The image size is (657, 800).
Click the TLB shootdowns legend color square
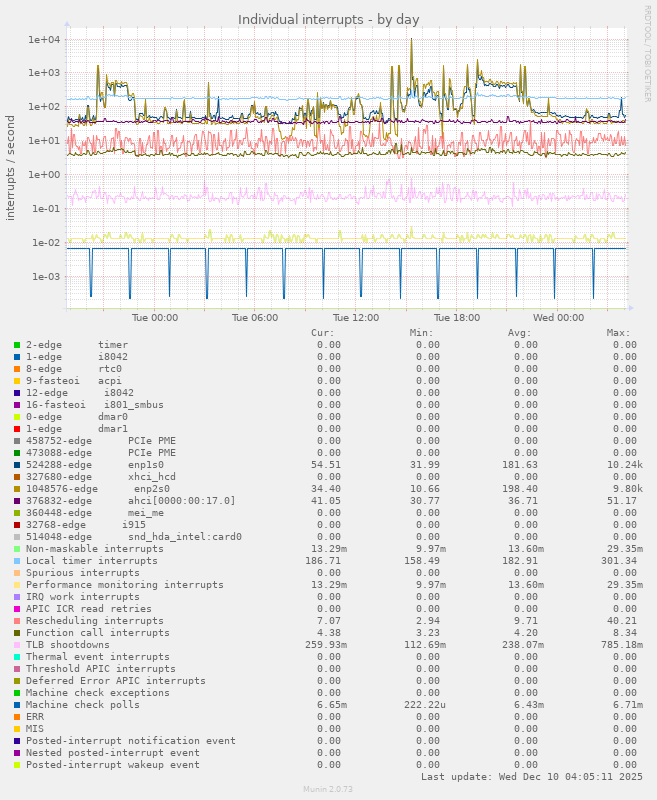17,645
